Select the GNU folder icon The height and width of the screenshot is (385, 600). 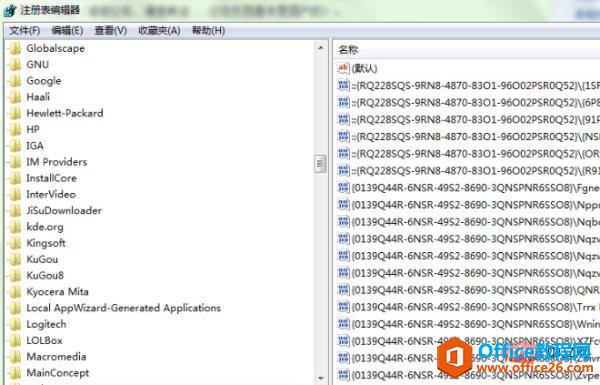click(15, 65)
